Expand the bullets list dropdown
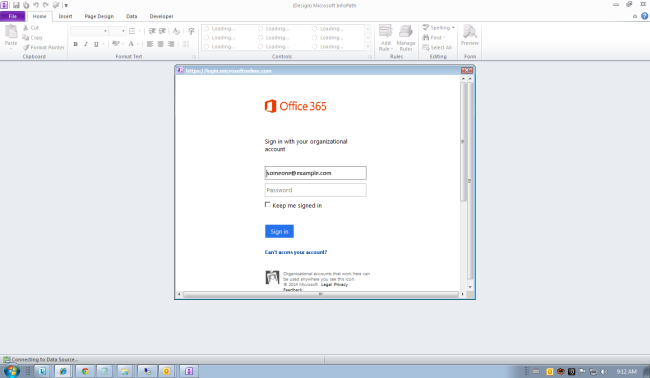This screenshot has height=378, width=650. click(139, 31)
